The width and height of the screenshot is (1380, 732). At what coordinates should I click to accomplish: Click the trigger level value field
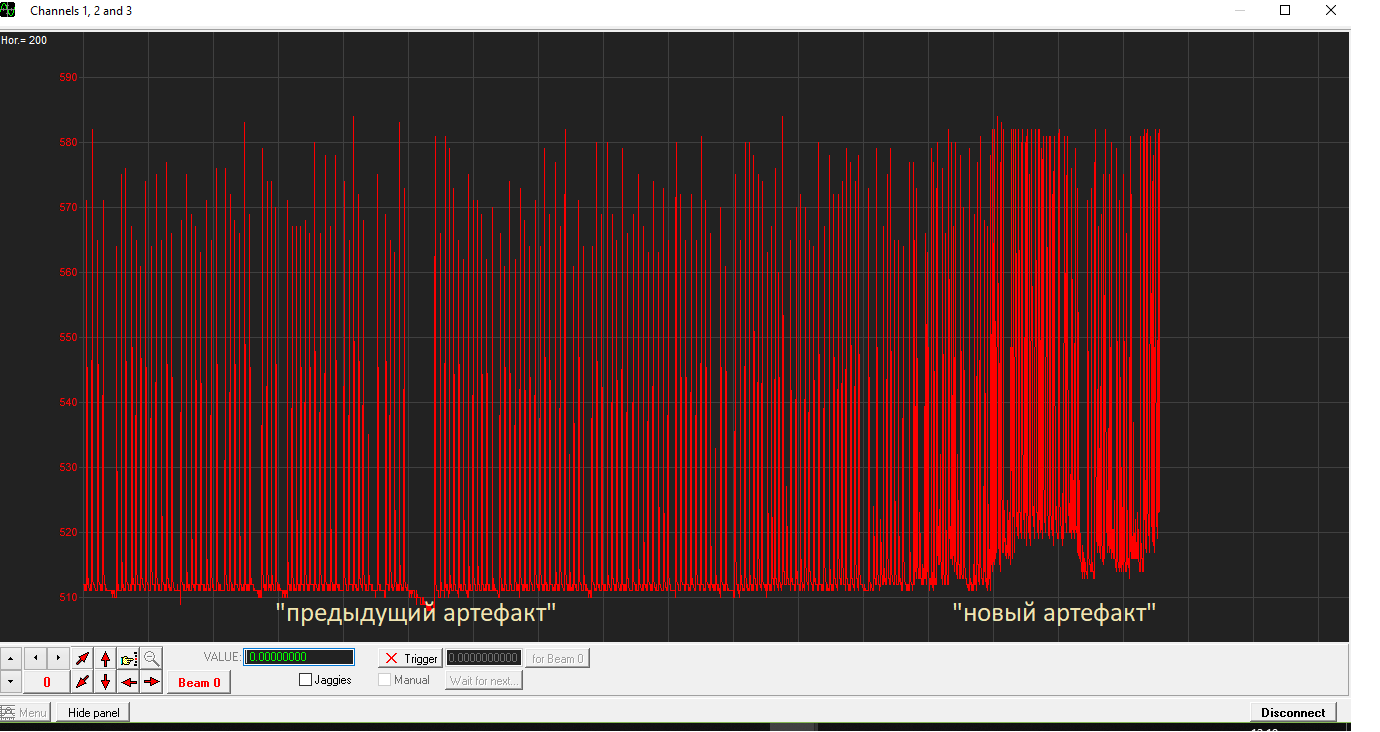tap(484, 658)
